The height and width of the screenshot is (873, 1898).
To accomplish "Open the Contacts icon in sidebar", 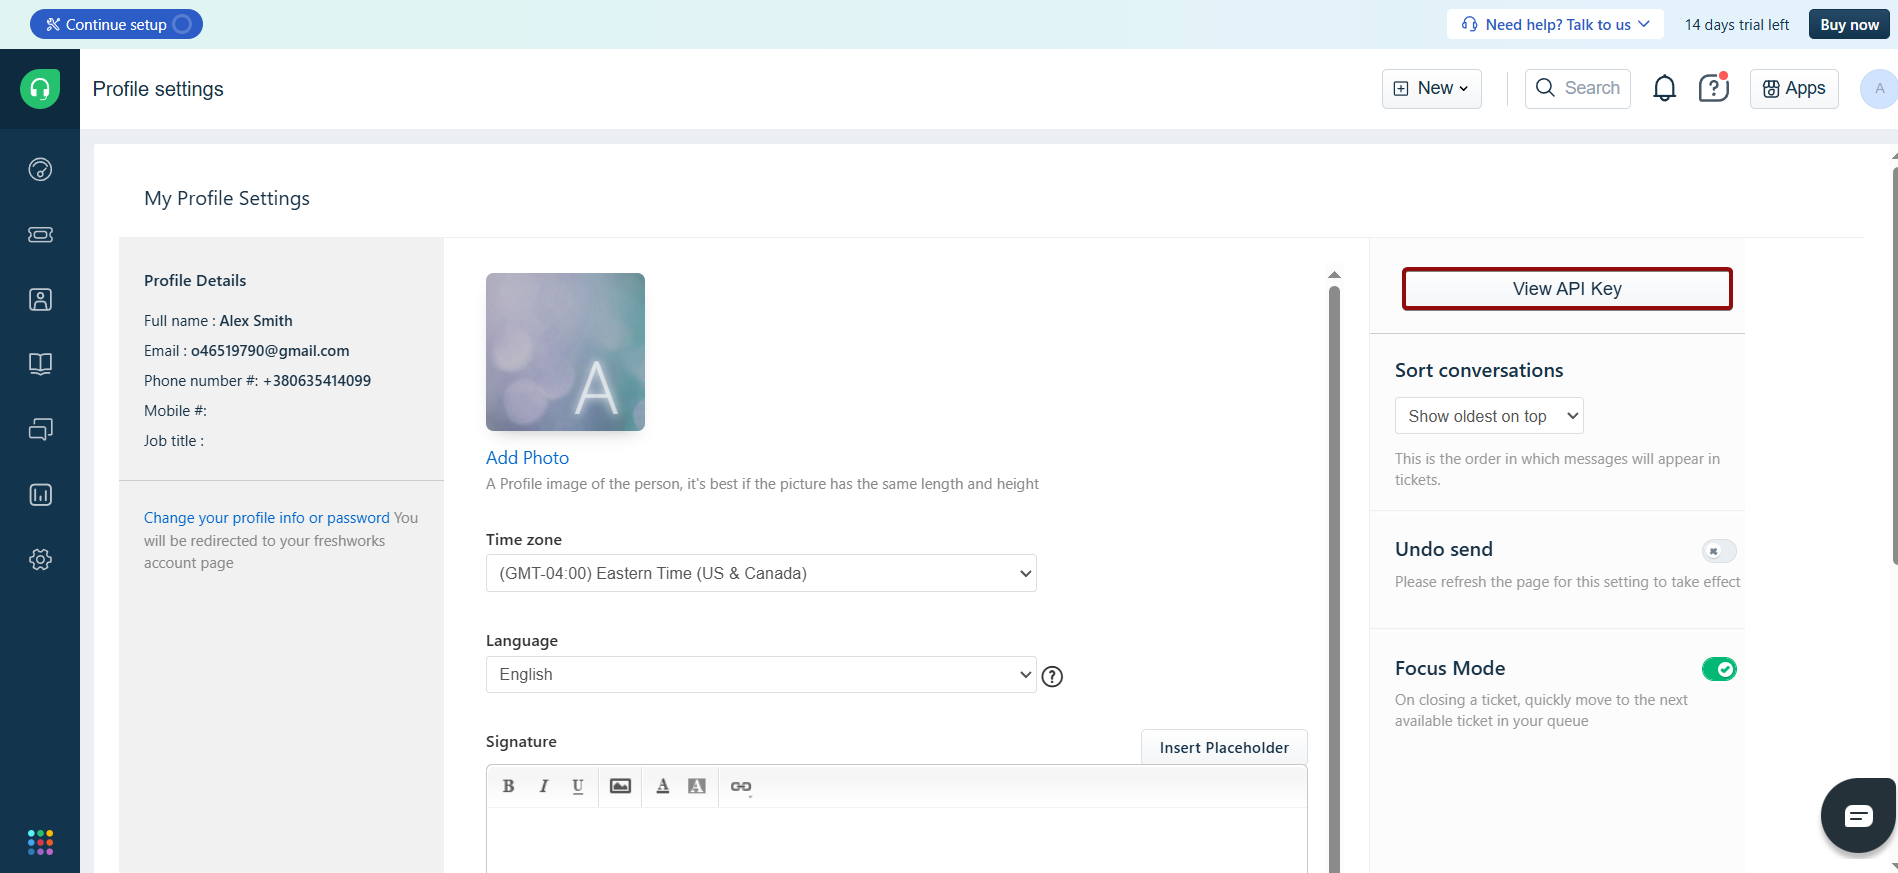I will coord(40,299).
